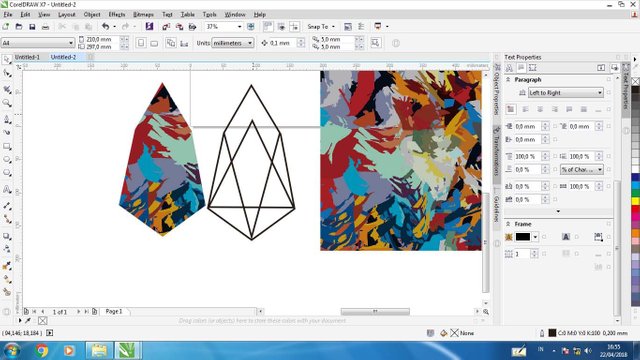The height and width of the screenshot is (360, 640).
Task: Click Publish to PDF icon
Action: point(192,27)
